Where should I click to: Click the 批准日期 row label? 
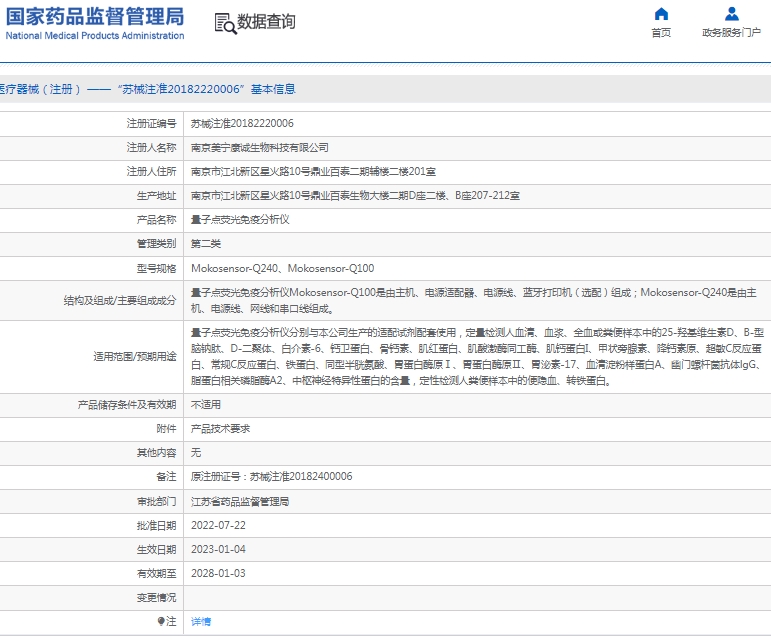point(156,525)
